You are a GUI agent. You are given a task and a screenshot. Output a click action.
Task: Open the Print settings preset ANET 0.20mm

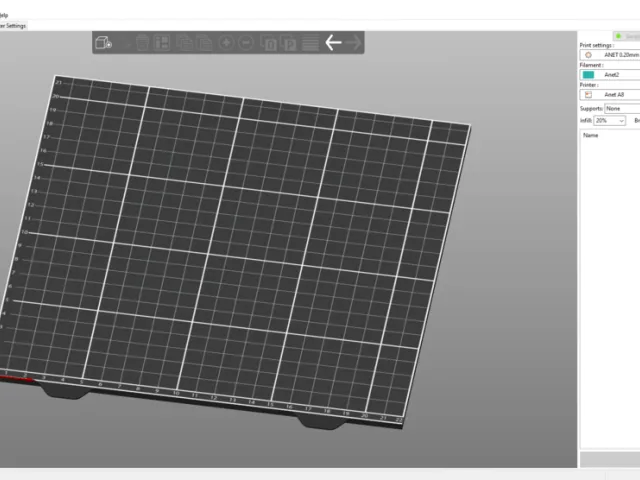point(610,55)
